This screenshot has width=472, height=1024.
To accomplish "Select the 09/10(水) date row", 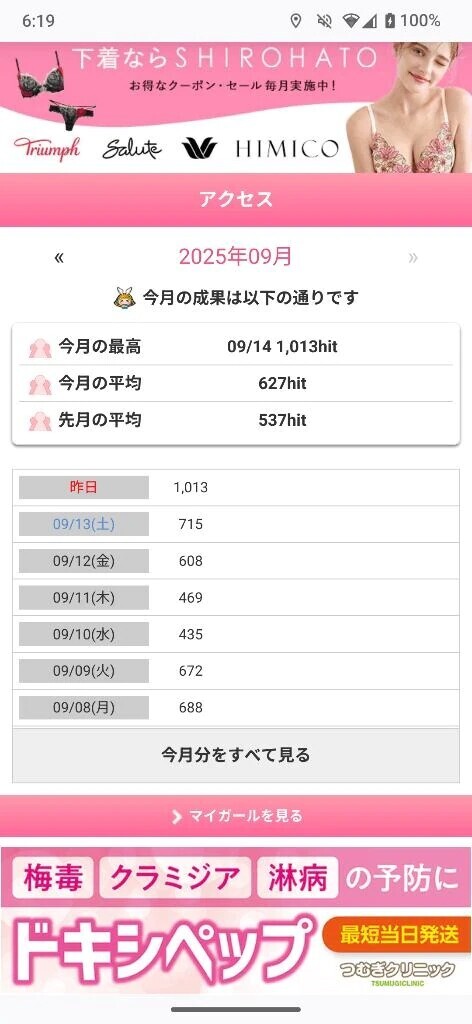I will pos(236,634).
